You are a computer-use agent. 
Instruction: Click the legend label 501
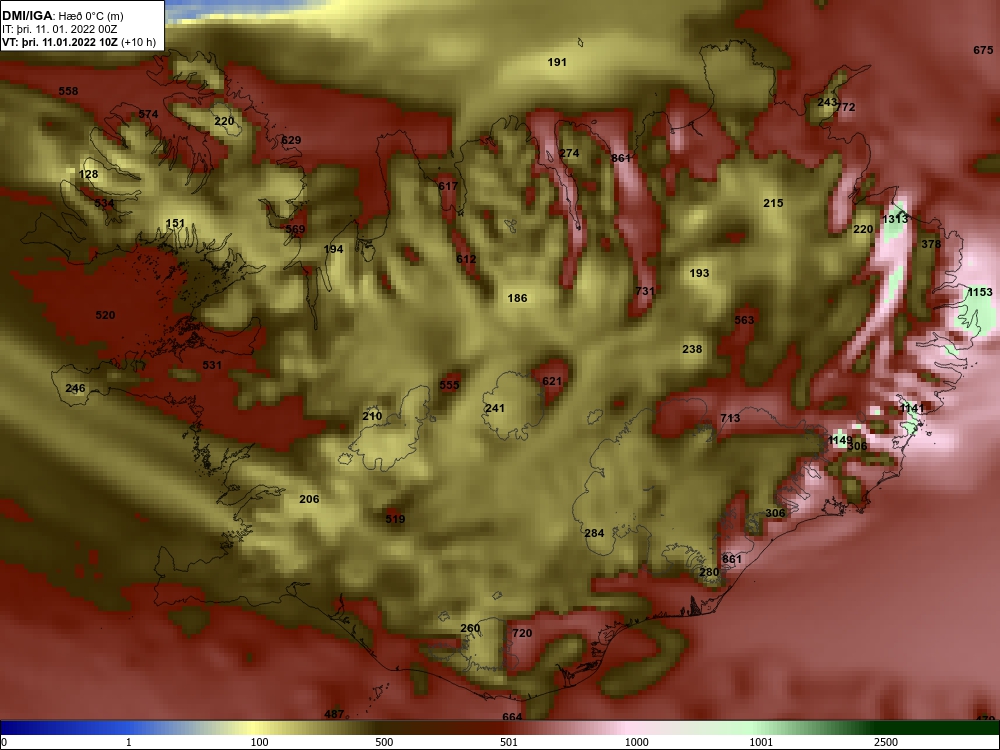click(x=509, y=742)
